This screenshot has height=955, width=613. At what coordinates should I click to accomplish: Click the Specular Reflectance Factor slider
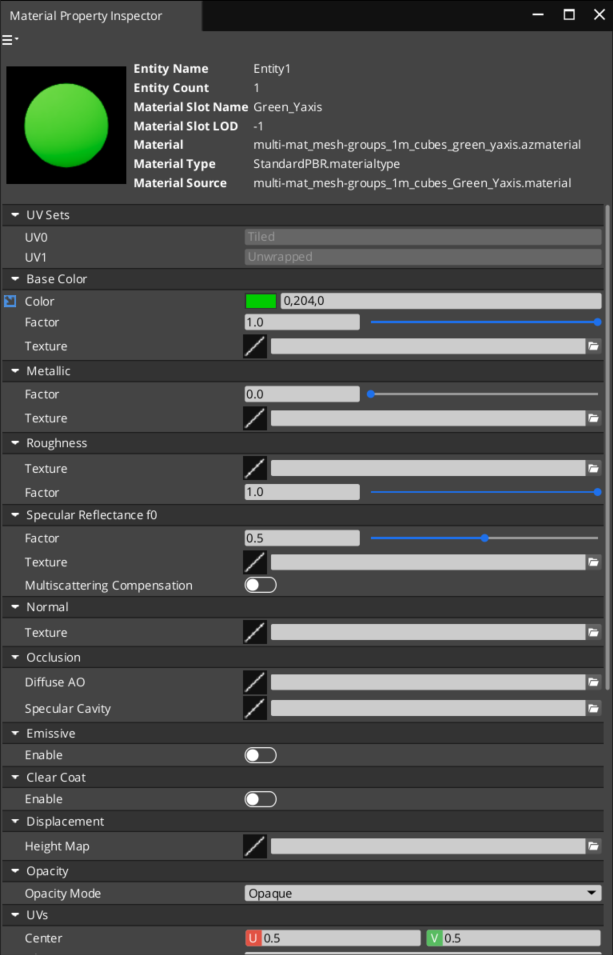(x=484, y=538)
